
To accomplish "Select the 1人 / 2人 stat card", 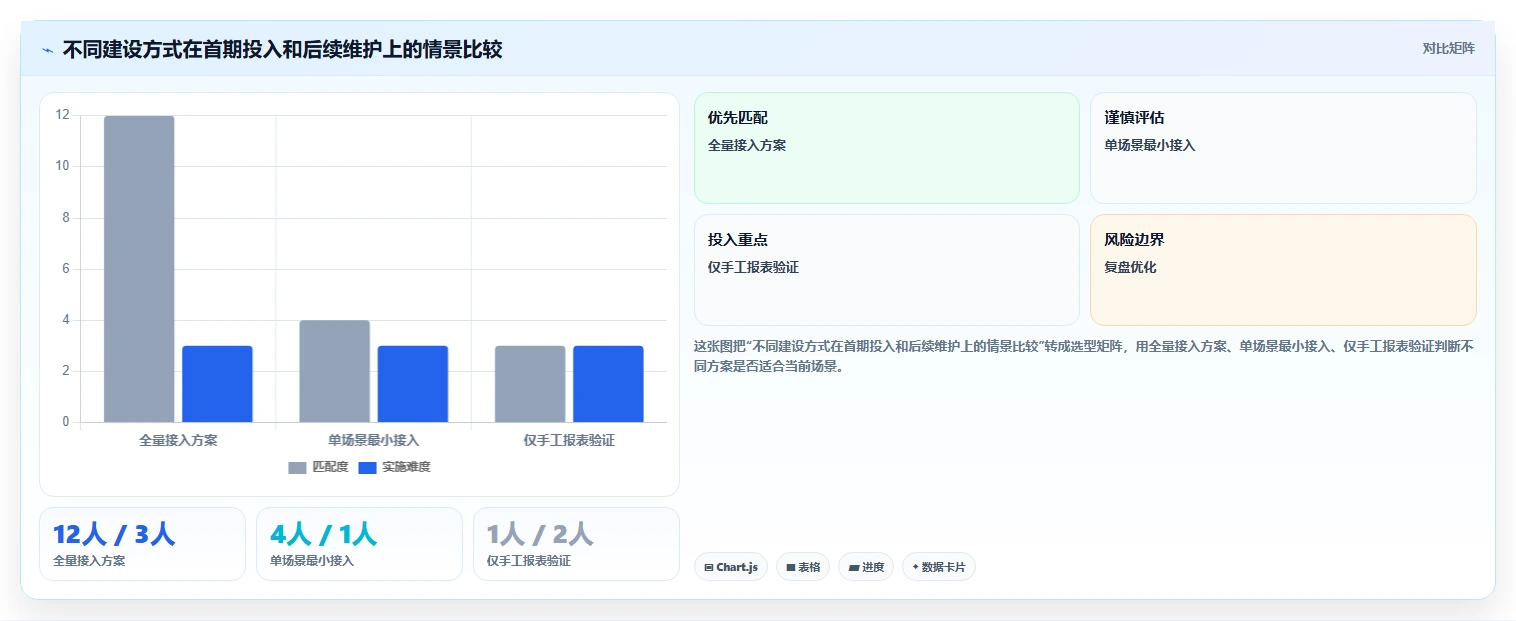I will click(x=576, y=544).
